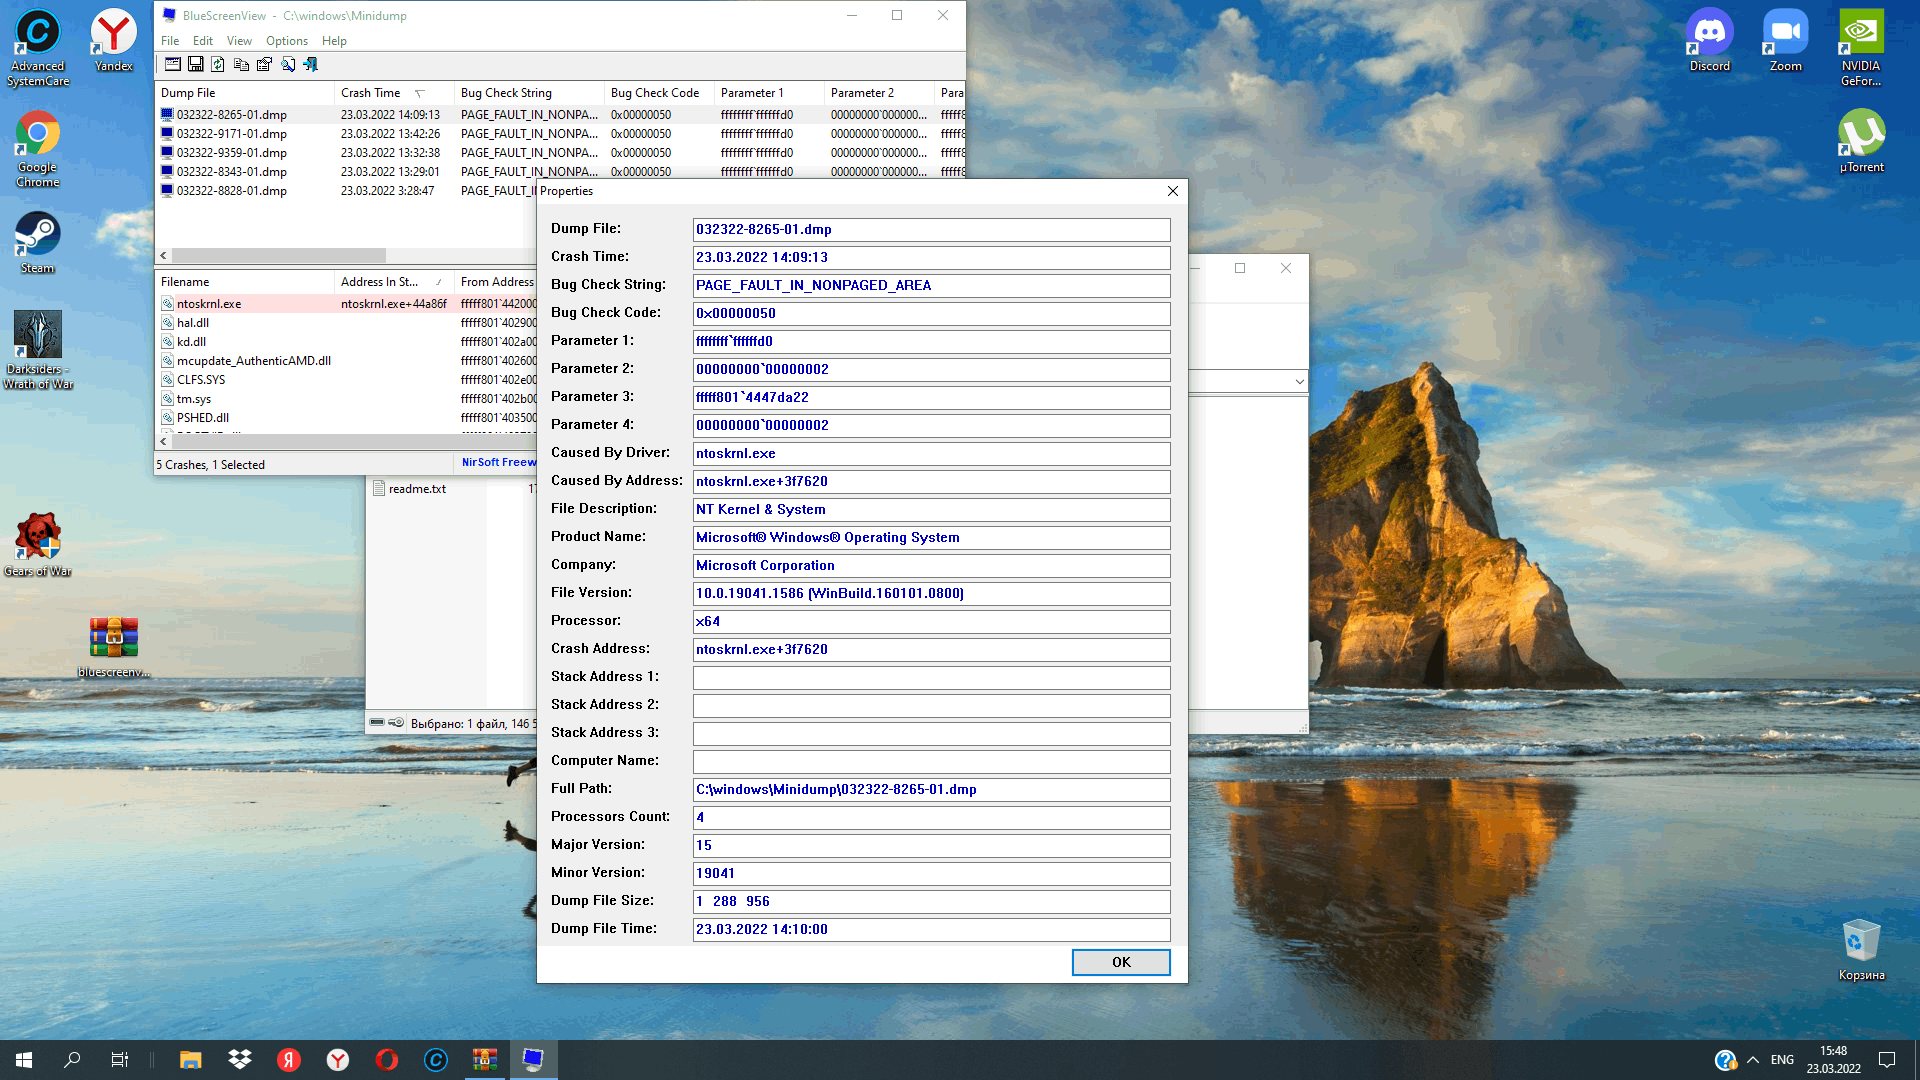Open Gears of War desktop shortcut
The image size is (1920, 1080).
click(x=38, y=544)
